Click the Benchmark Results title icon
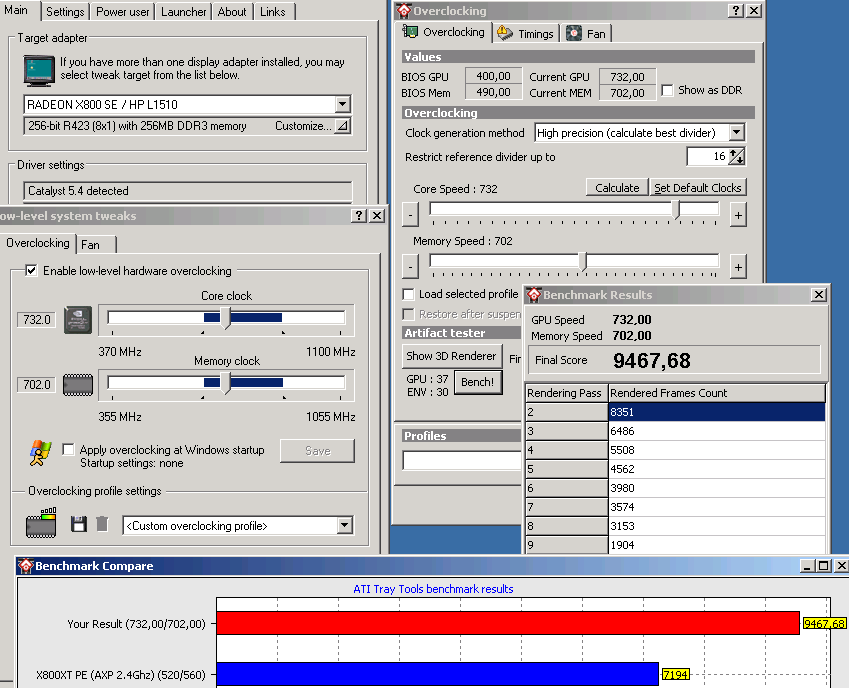Image resolution: width=850 pixels, height=688 pixels. point(534,294)
